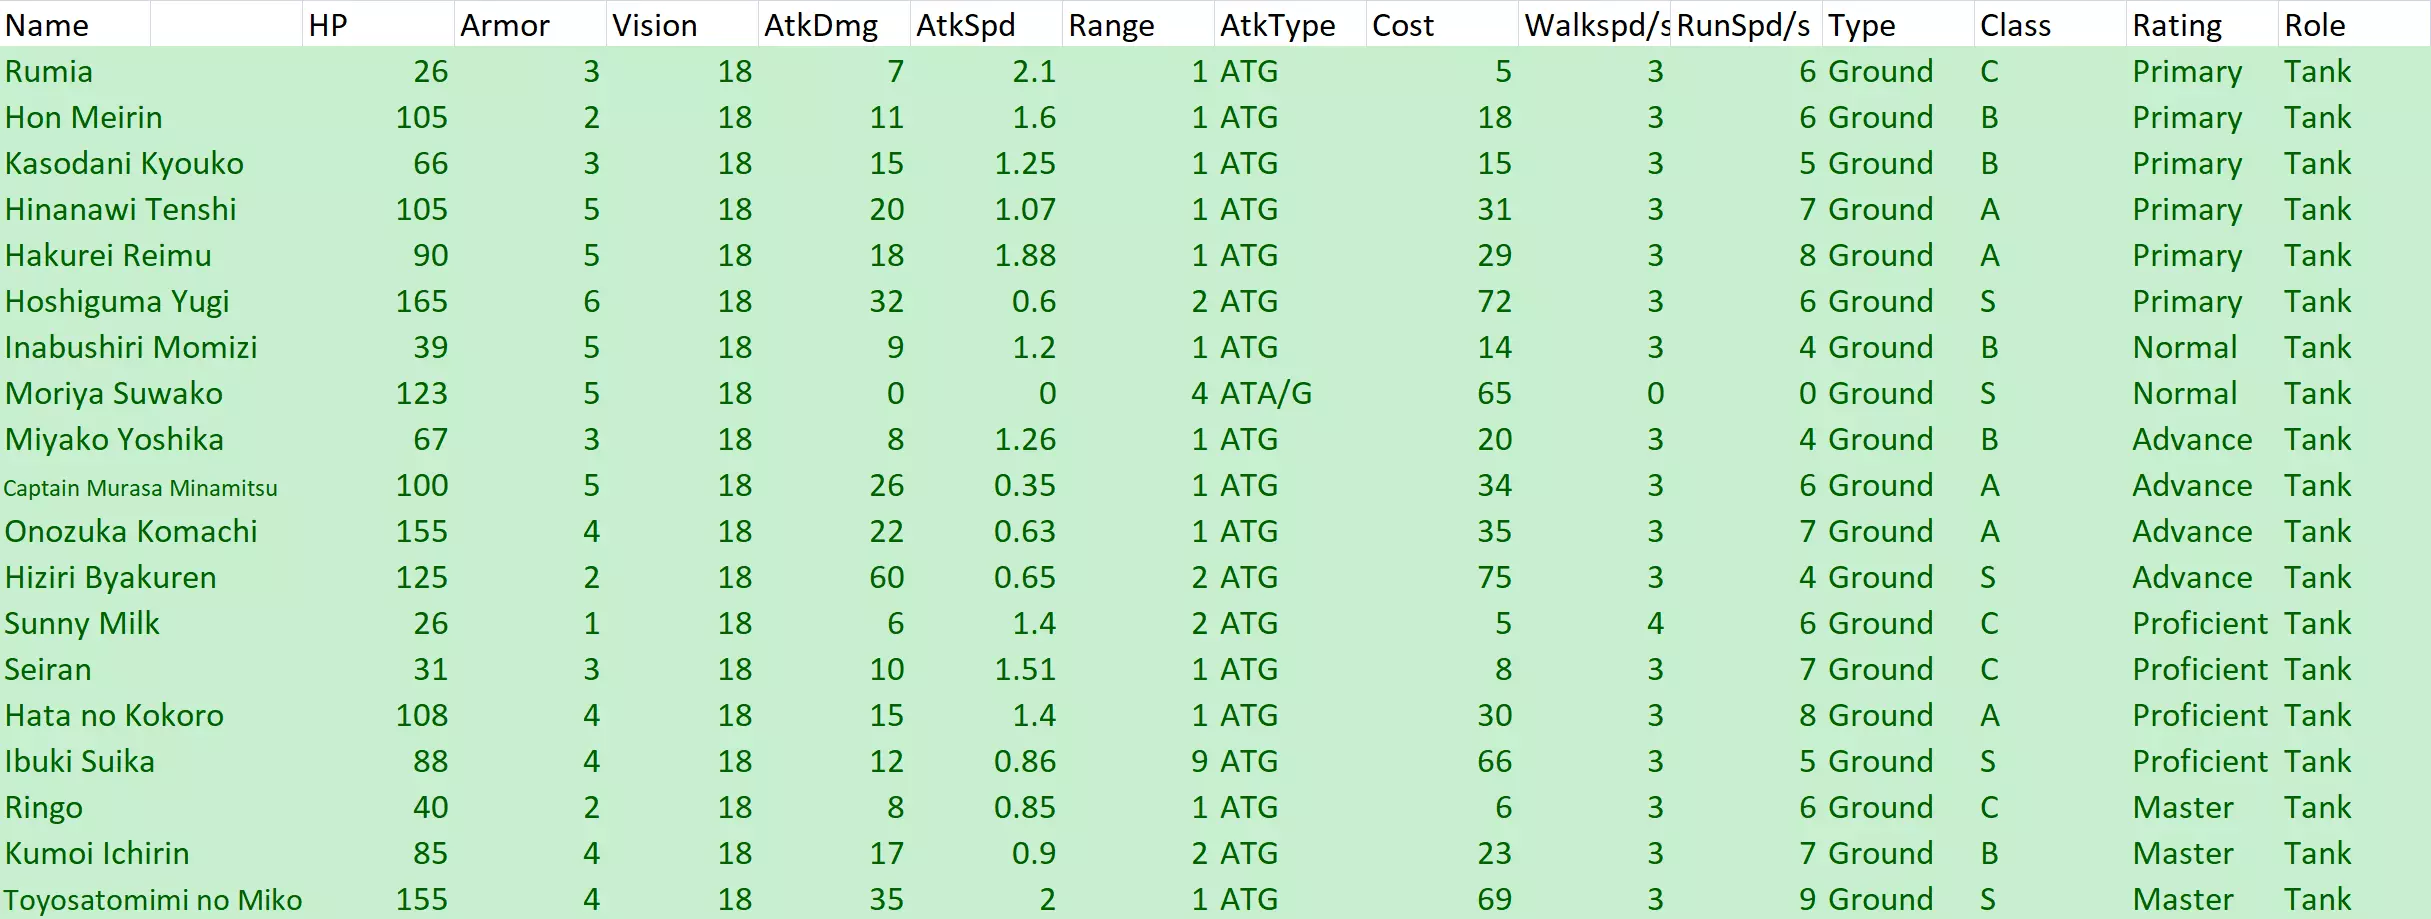Click the Moriya Suwako name cell
This screenshot has height=919, width=2431.
pyautogui.click(x=113, y=393)
